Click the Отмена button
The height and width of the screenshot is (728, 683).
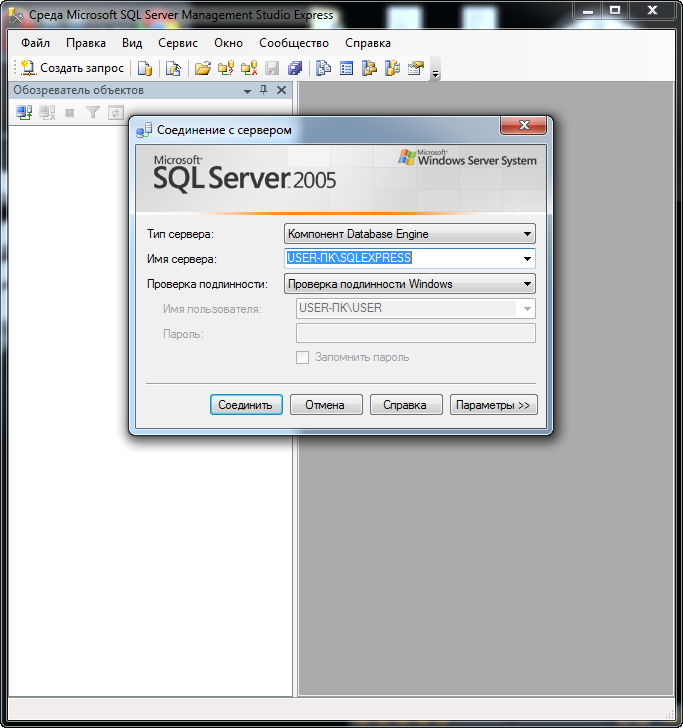326,405
